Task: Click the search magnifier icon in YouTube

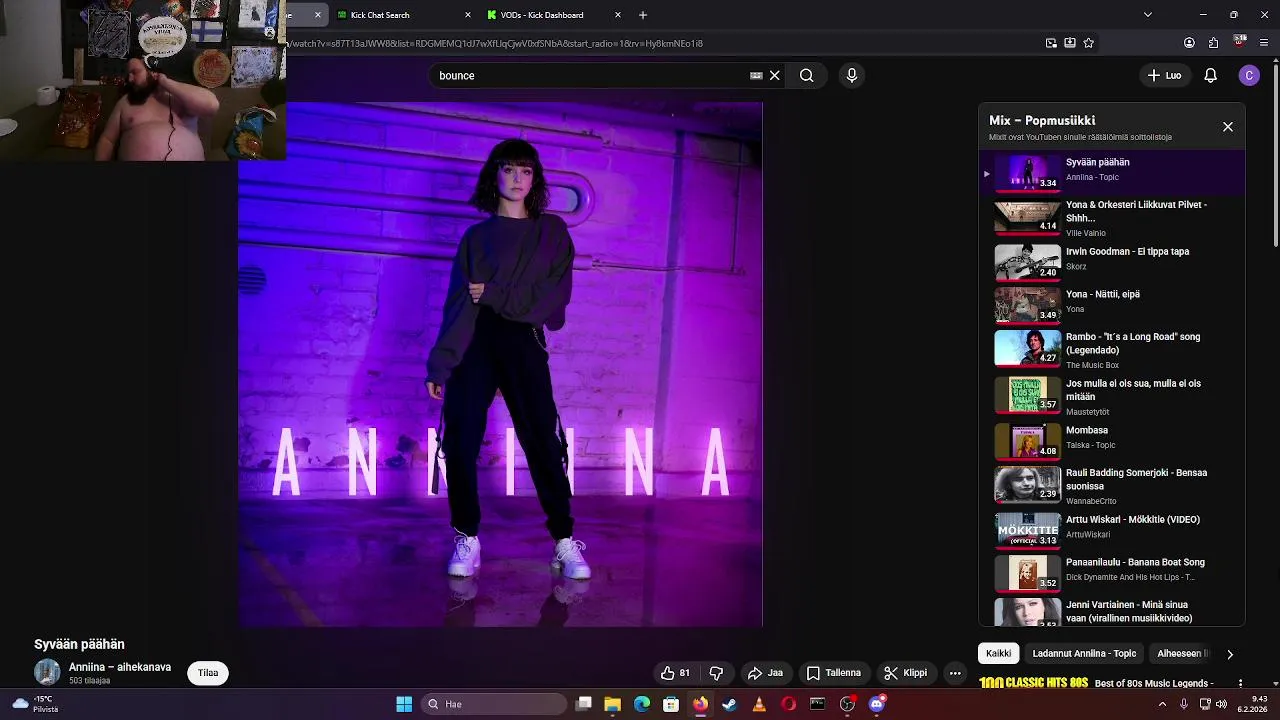Action: [806, 75]
